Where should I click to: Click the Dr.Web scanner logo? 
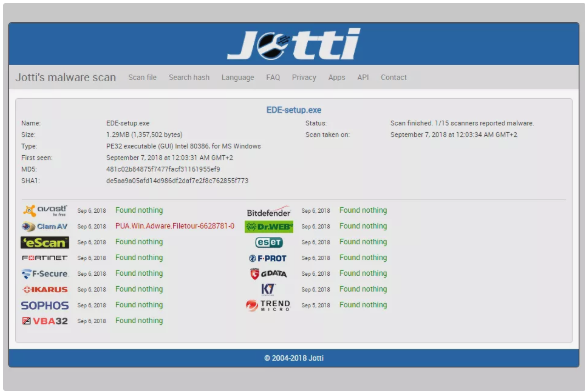269,226
